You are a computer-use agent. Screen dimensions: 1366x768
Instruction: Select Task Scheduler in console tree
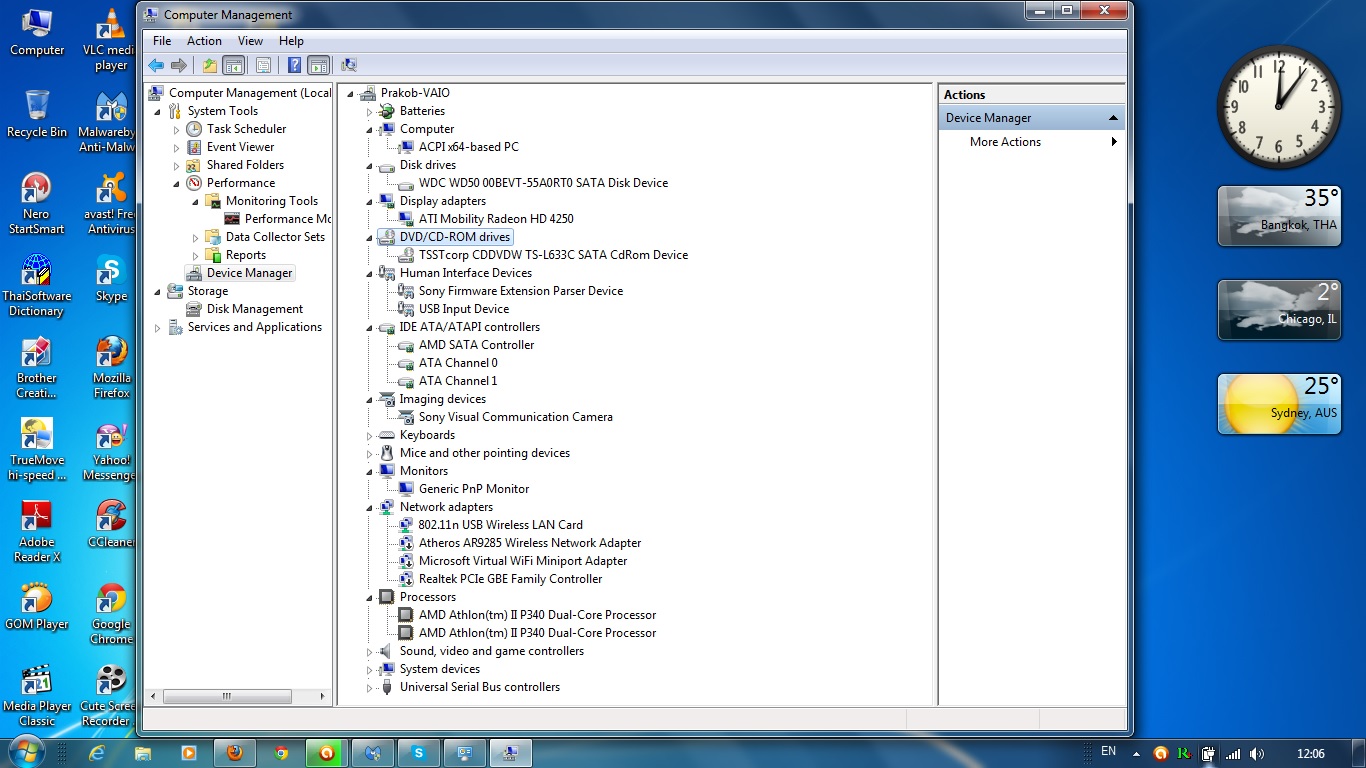[246, 129]
